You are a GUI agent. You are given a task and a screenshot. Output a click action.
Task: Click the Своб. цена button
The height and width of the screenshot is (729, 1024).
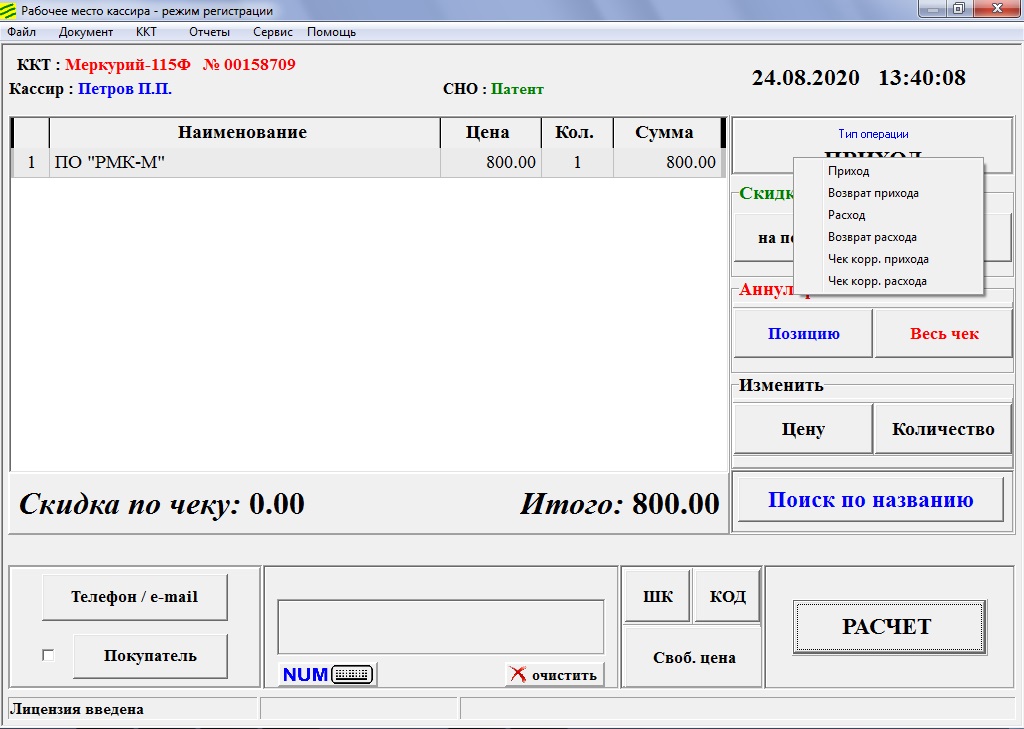point(694,657)
